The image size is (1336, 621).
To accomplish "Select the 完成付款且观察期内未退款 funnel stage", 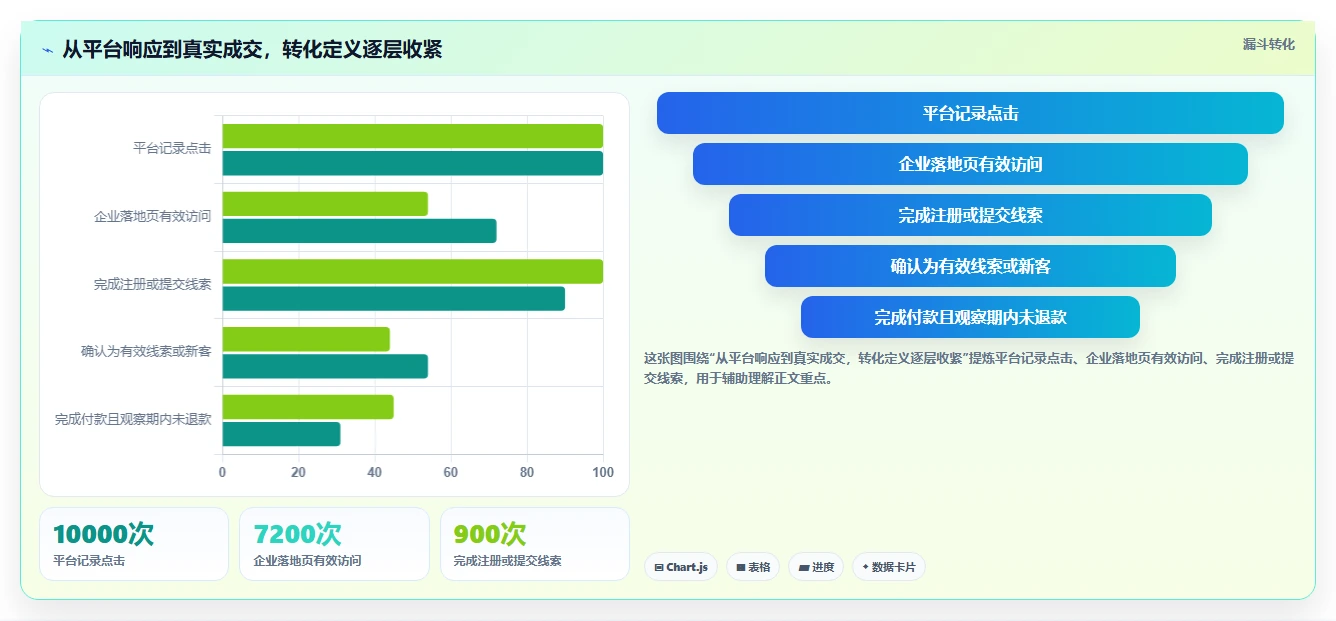I will click(970, 317).
